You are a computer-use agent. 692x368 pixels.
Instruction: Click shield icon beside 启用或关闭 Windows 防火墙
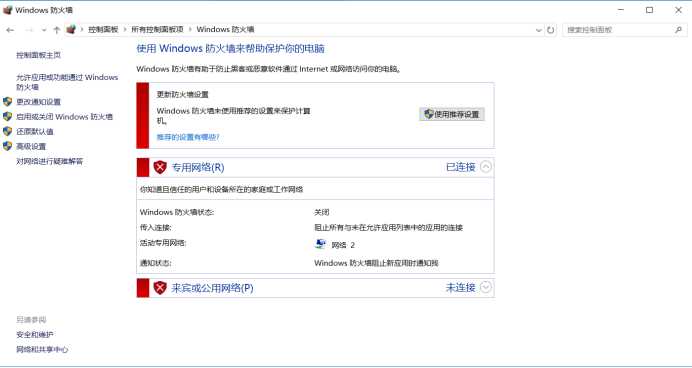(x=8, y=116)
